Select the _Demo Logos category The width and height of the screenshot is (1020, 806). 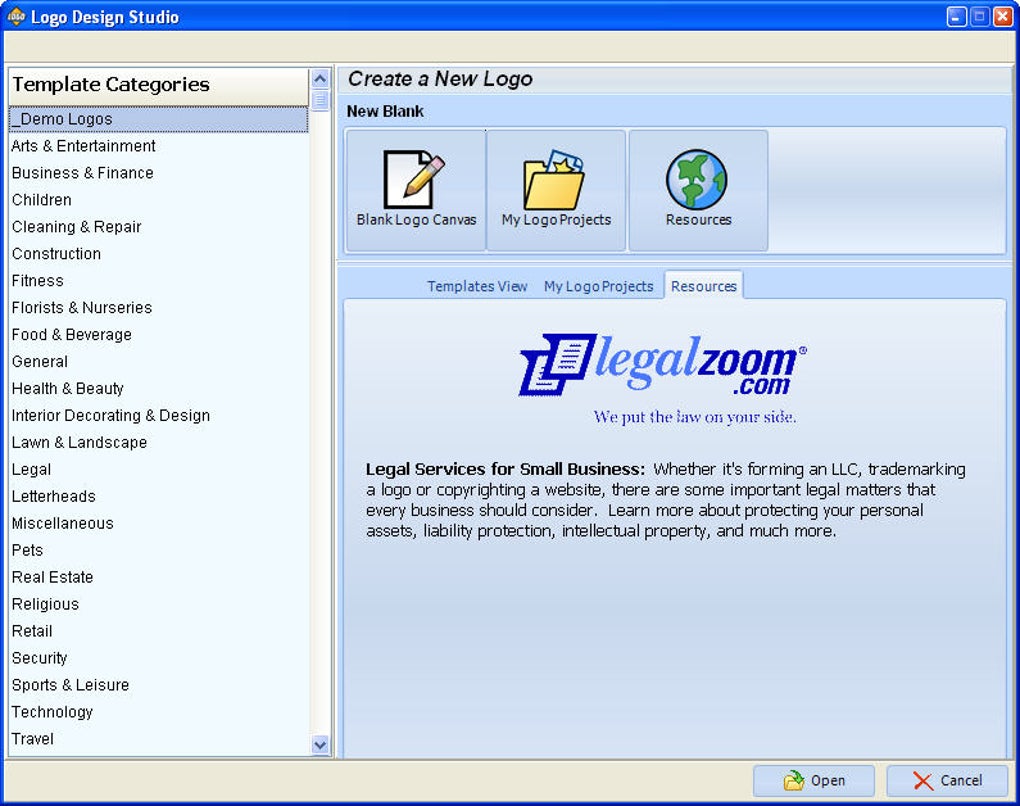coord(158,119)
